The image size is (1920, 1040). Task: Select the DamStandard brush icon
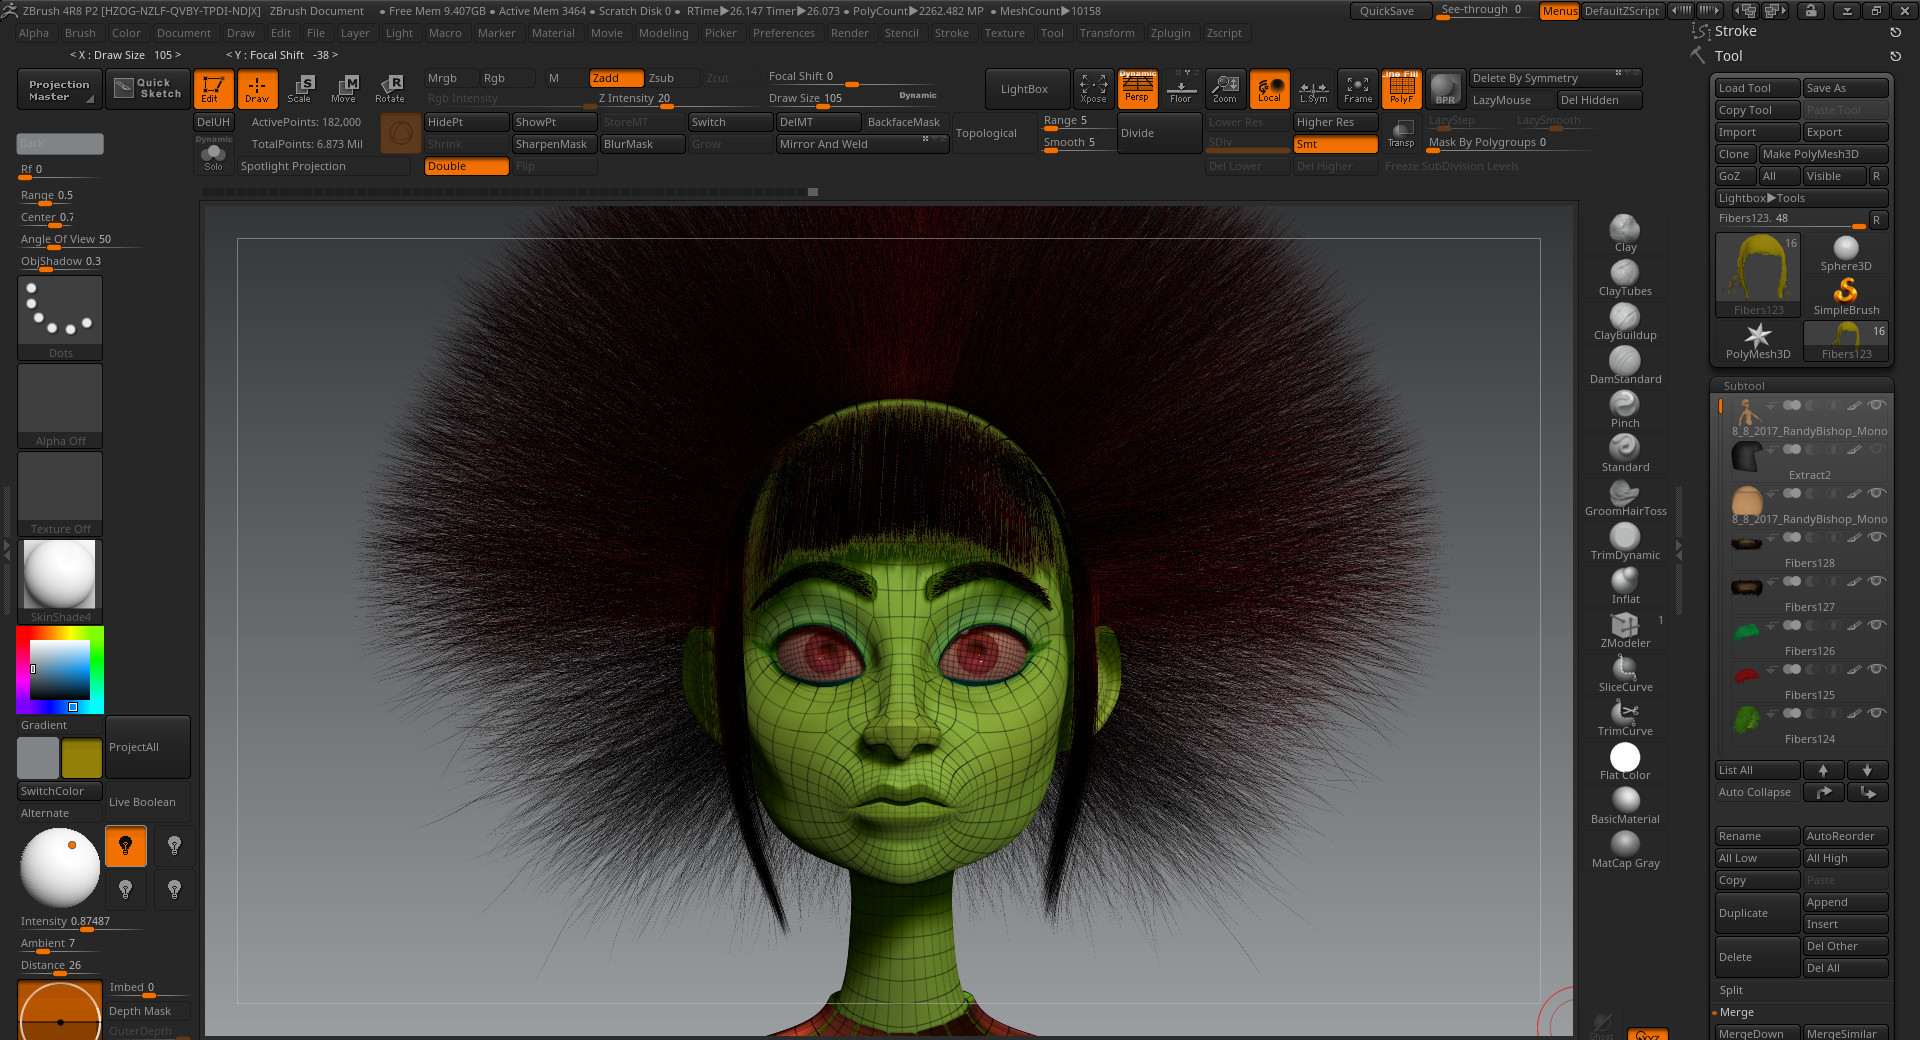[1624, 362]
